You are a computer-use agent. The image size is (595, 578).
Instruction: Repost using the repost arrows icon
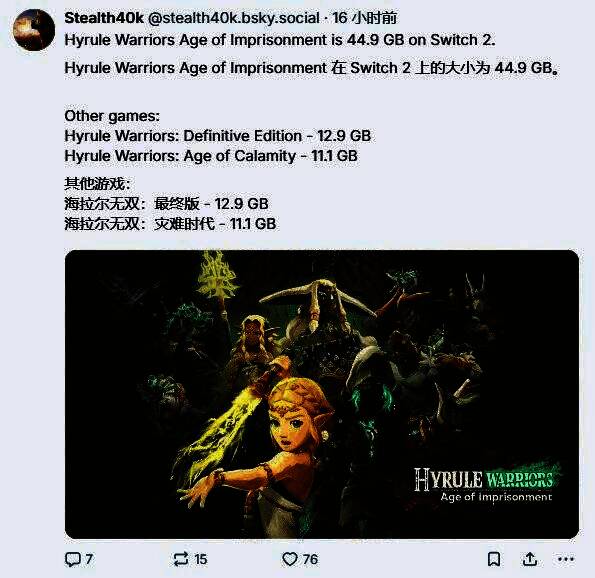181,559
